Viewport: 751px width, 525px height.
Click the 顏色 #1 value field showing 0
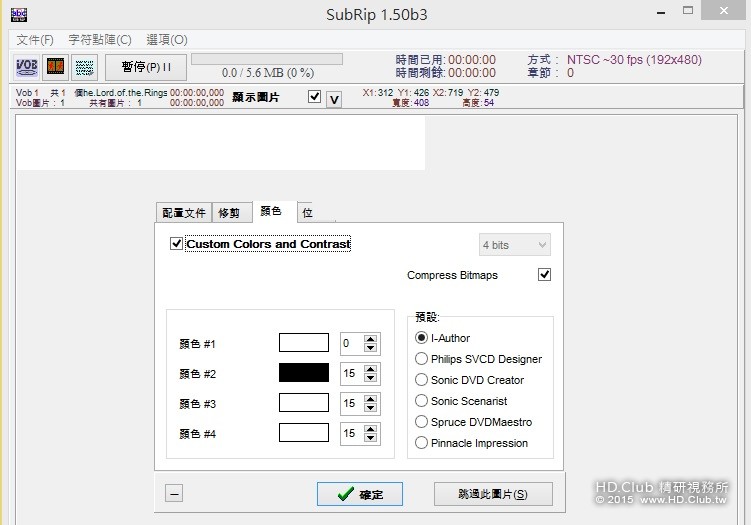[352, 343]
